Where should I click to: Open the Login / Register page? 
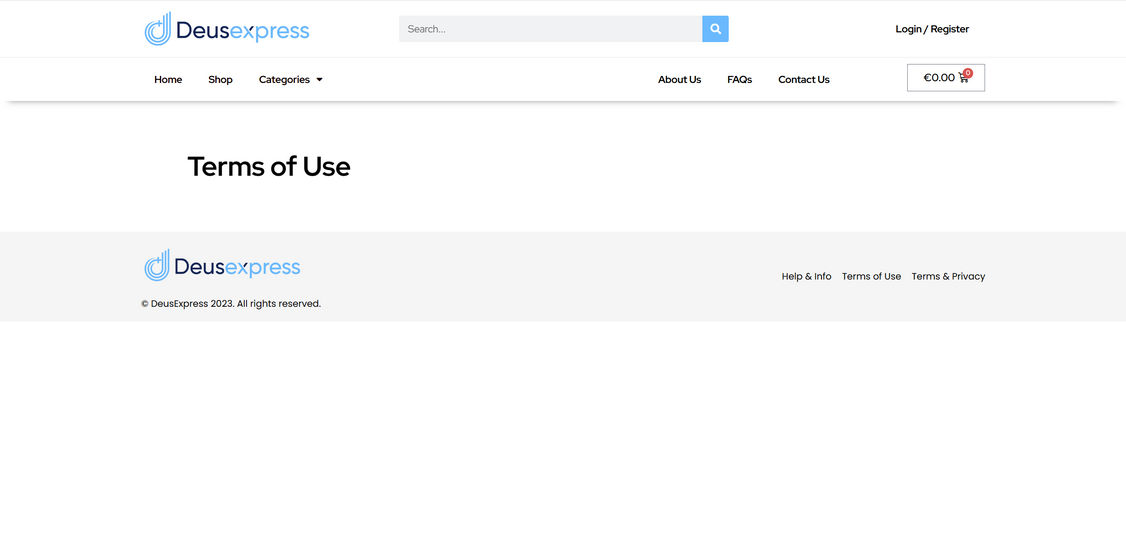[932, 29]
